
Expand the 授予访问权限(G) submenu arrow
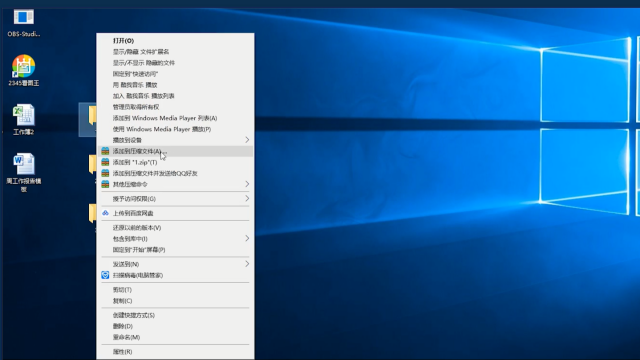[247, 198]
